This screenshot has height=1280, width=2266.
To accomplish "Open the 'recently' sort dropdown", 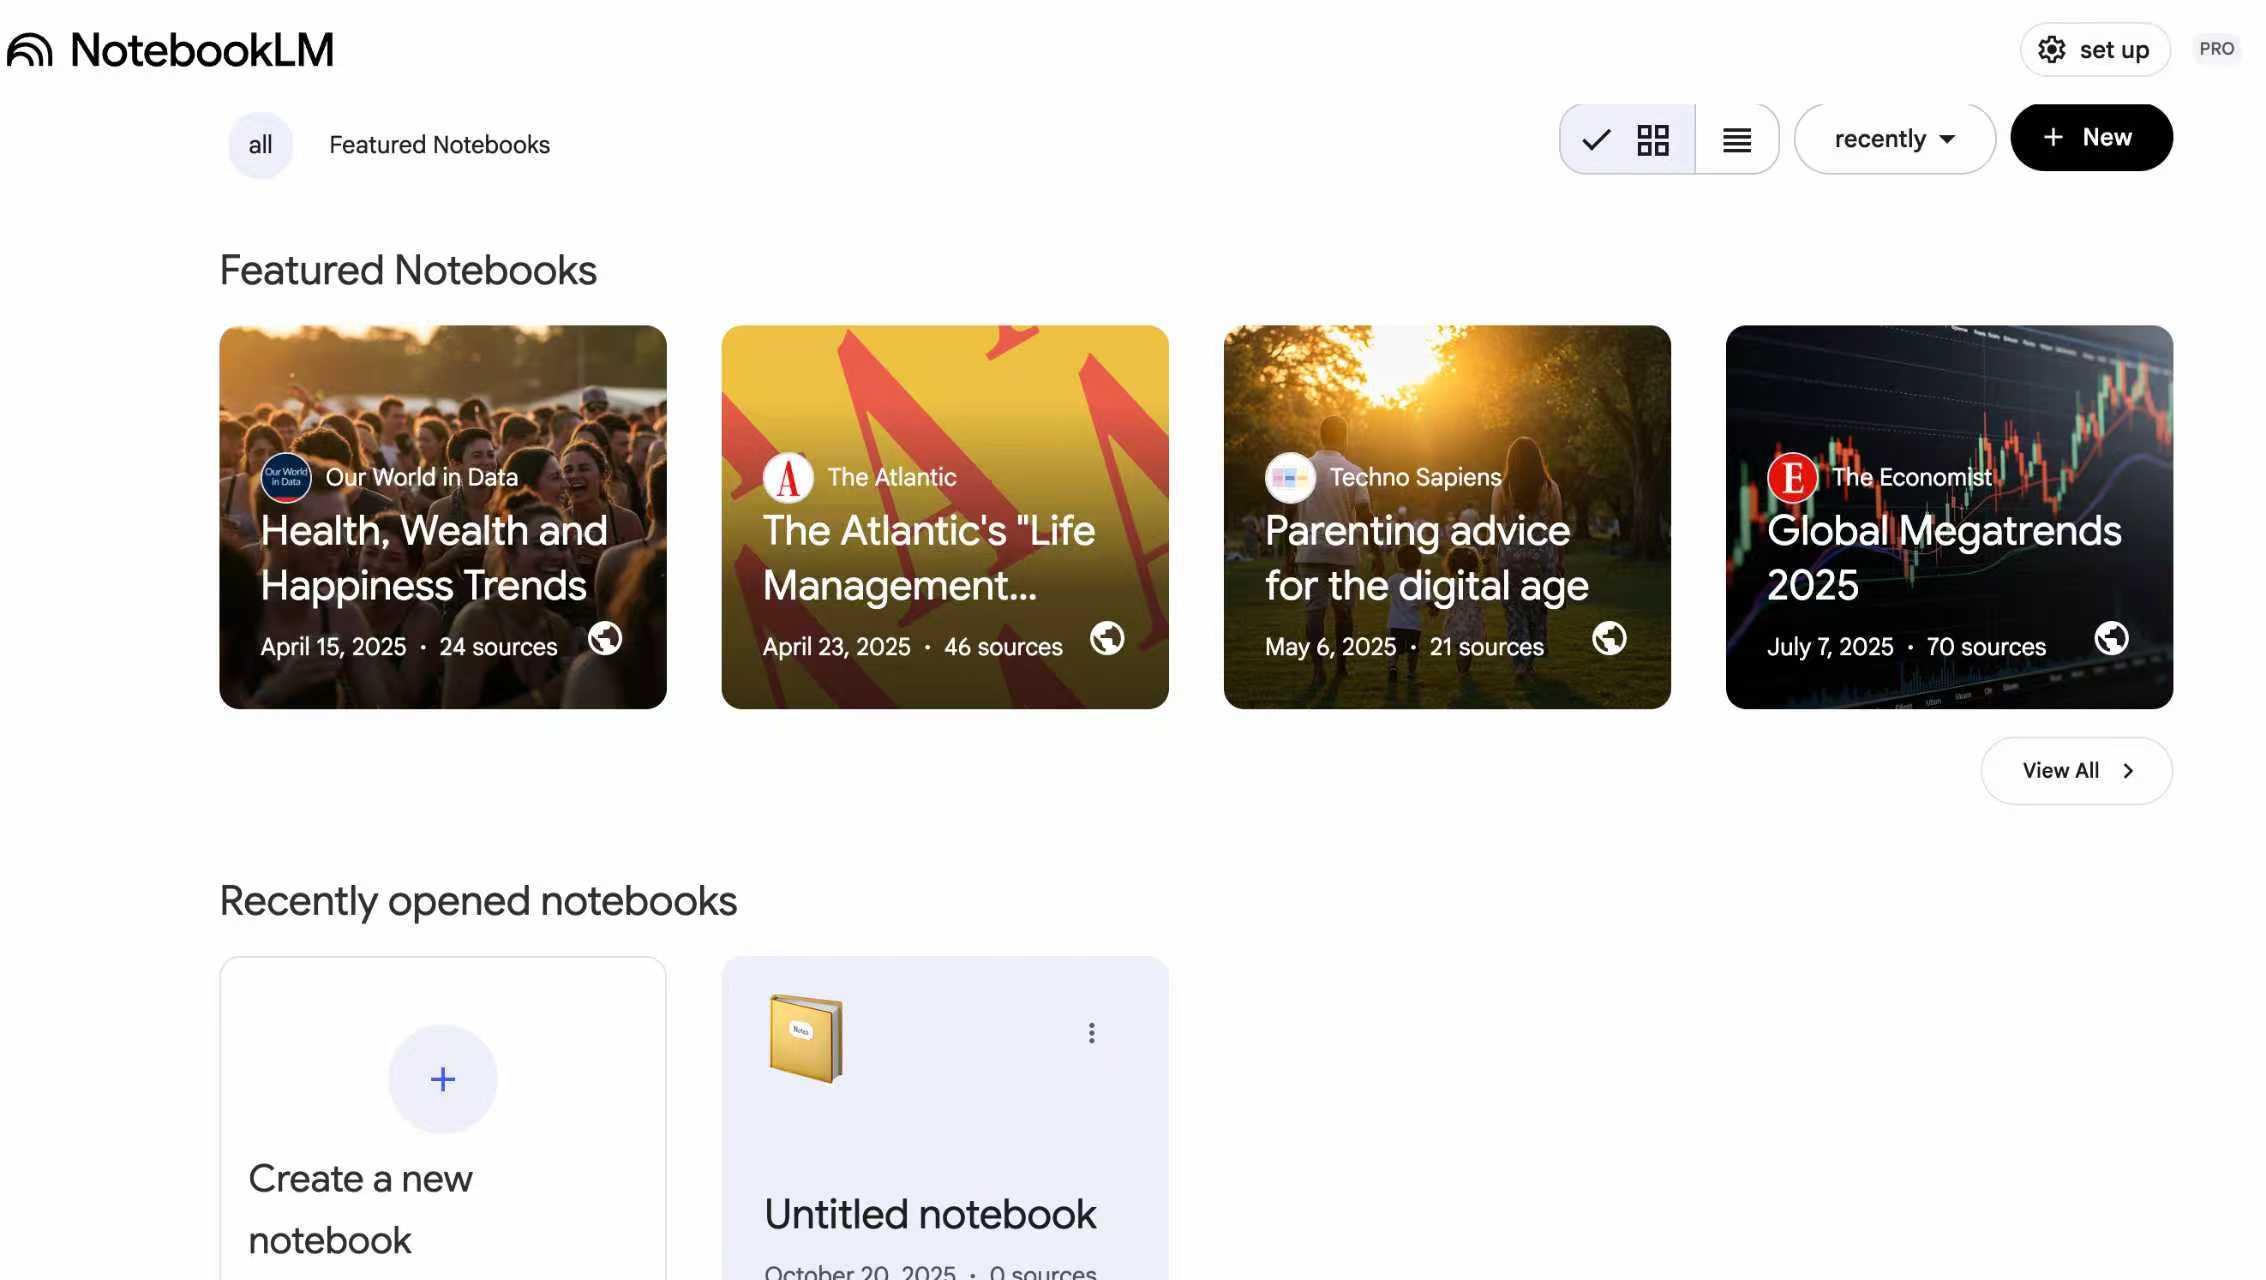I will tap(1893, 139).
